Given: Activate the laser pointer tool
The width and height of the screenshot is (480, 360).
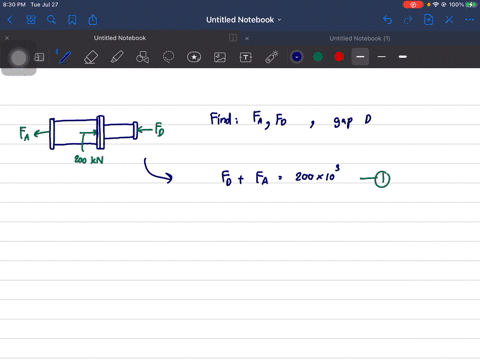Looking at the screenshot, I should (x=272, y=57).
